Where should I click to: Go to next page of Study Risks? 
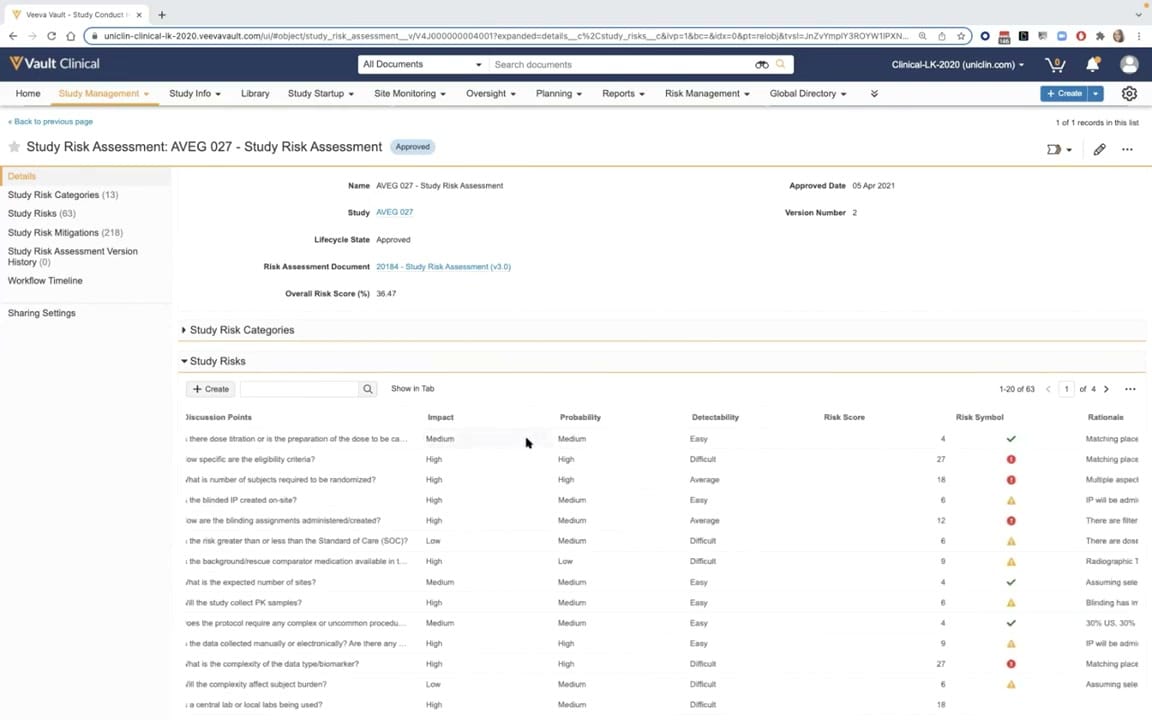pos(1106,389)
